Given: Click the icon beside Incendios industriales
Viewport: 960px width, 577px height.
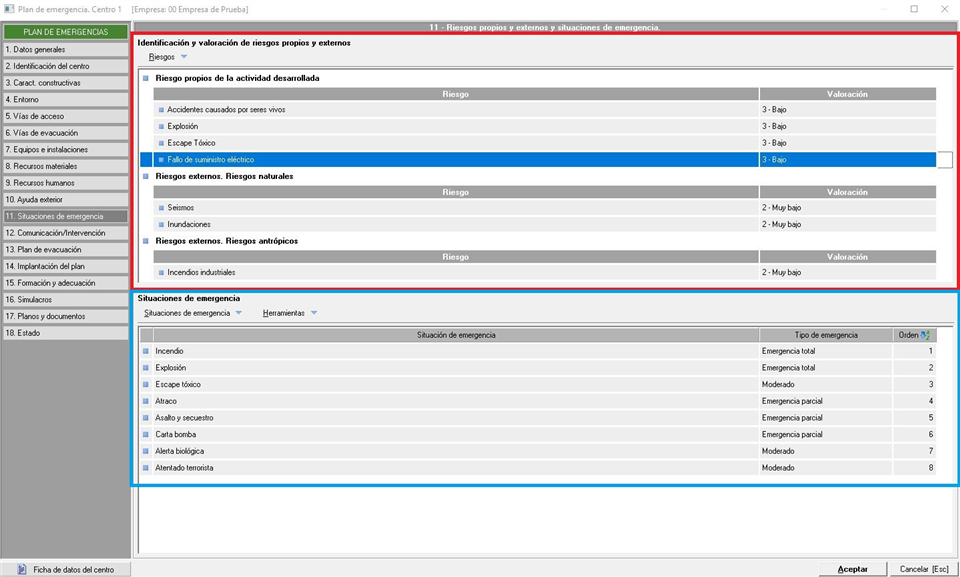Looking at the screenshot, I should coord(161,273).
